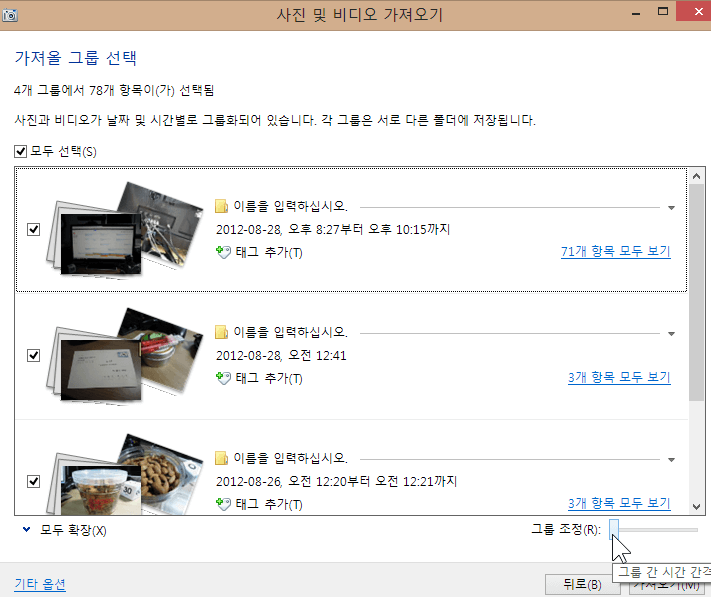This screenshot has width=711, height=597.
Task: Click 태그 추가(T) in the 2012-08-26 group
Action: 269,504
